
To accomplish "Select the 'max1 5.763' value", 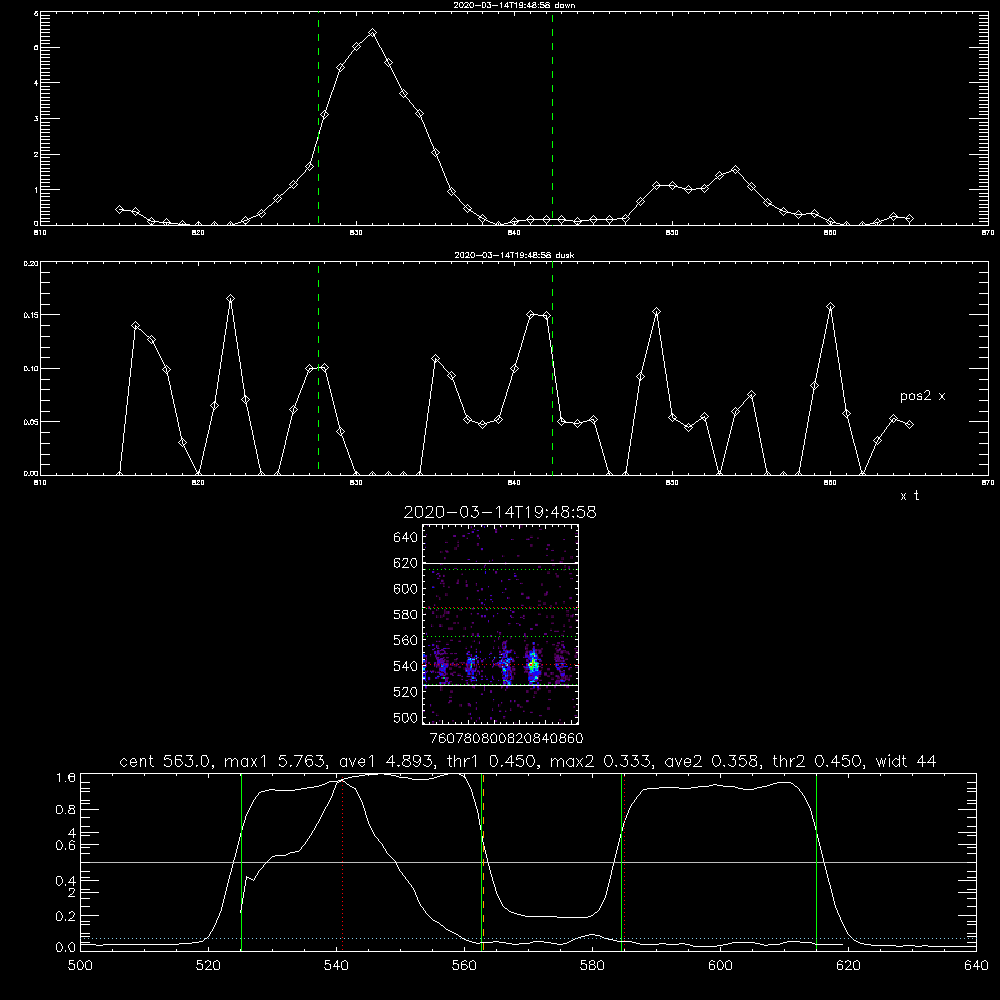I will pos(273,761).
